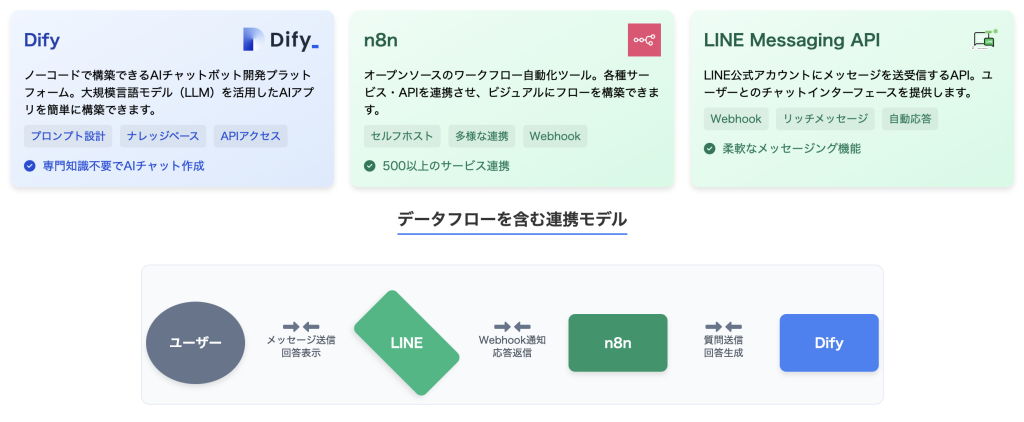Click the 自動応答 tag

910,119
